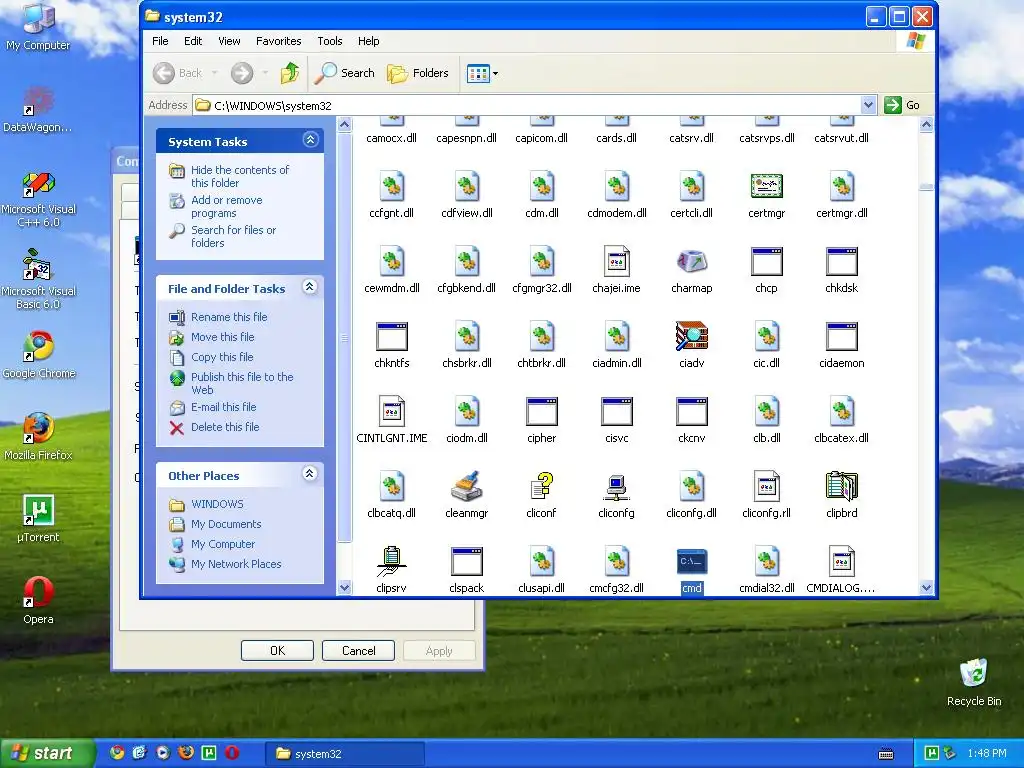Screen dimensions: 1024x768
Task: Toggle the Folders pane button
Action: pyautogui.click(x=417, y=73)
